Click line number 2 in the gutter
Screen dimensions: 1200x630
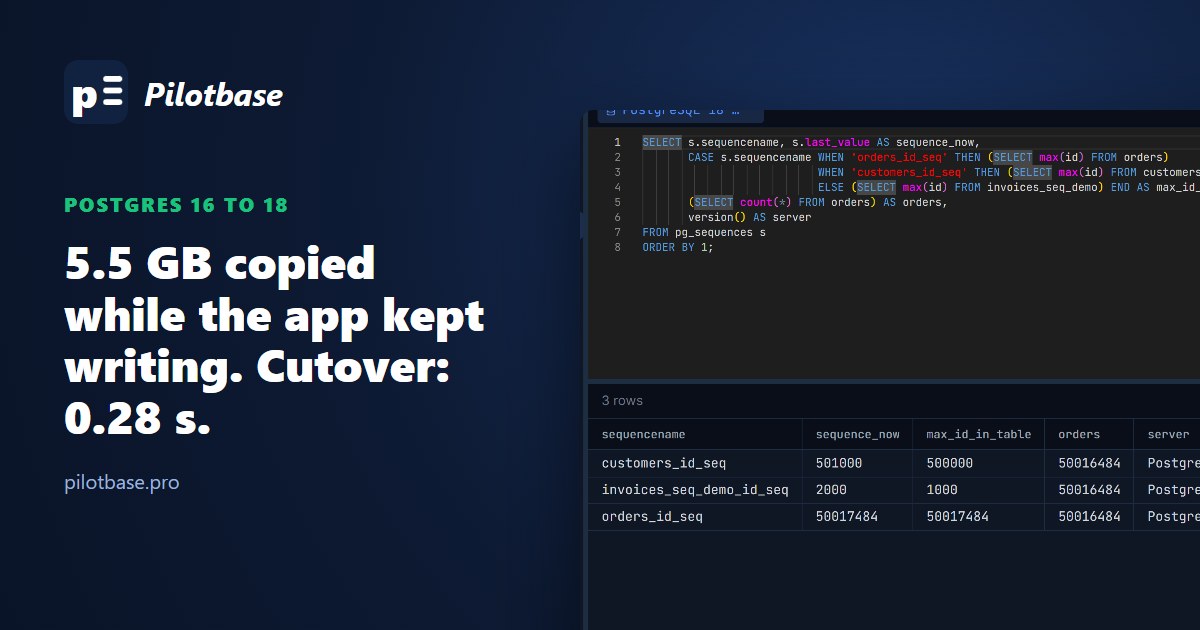(618, 157)
